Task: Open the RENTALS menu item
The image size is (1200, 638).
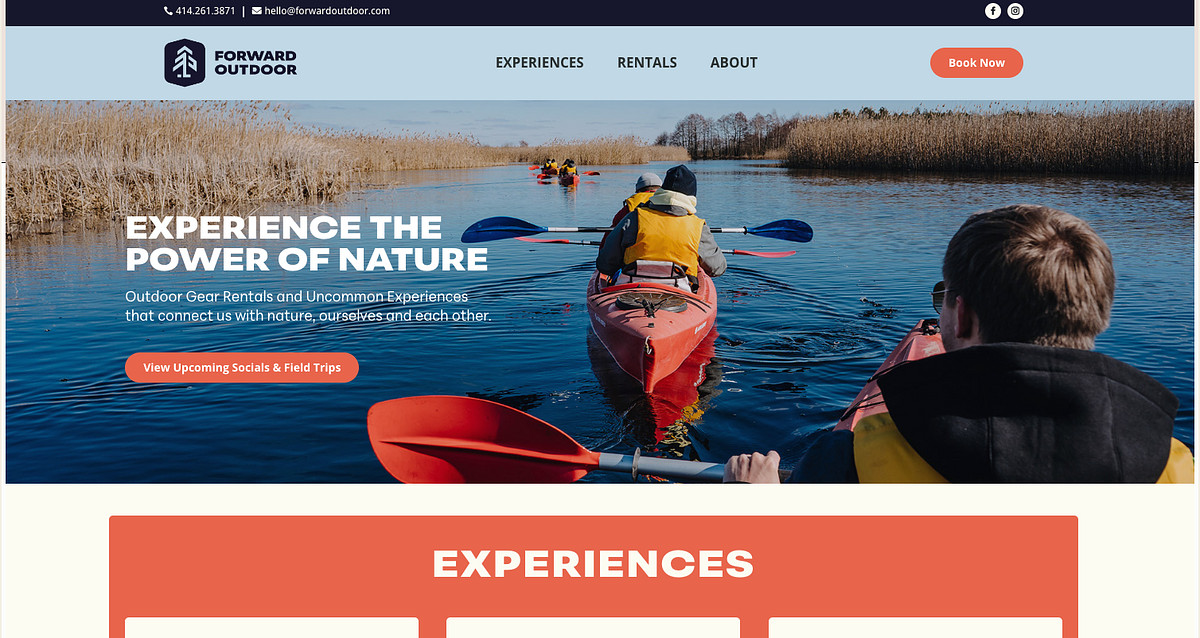Action: (x=647, y=63)
